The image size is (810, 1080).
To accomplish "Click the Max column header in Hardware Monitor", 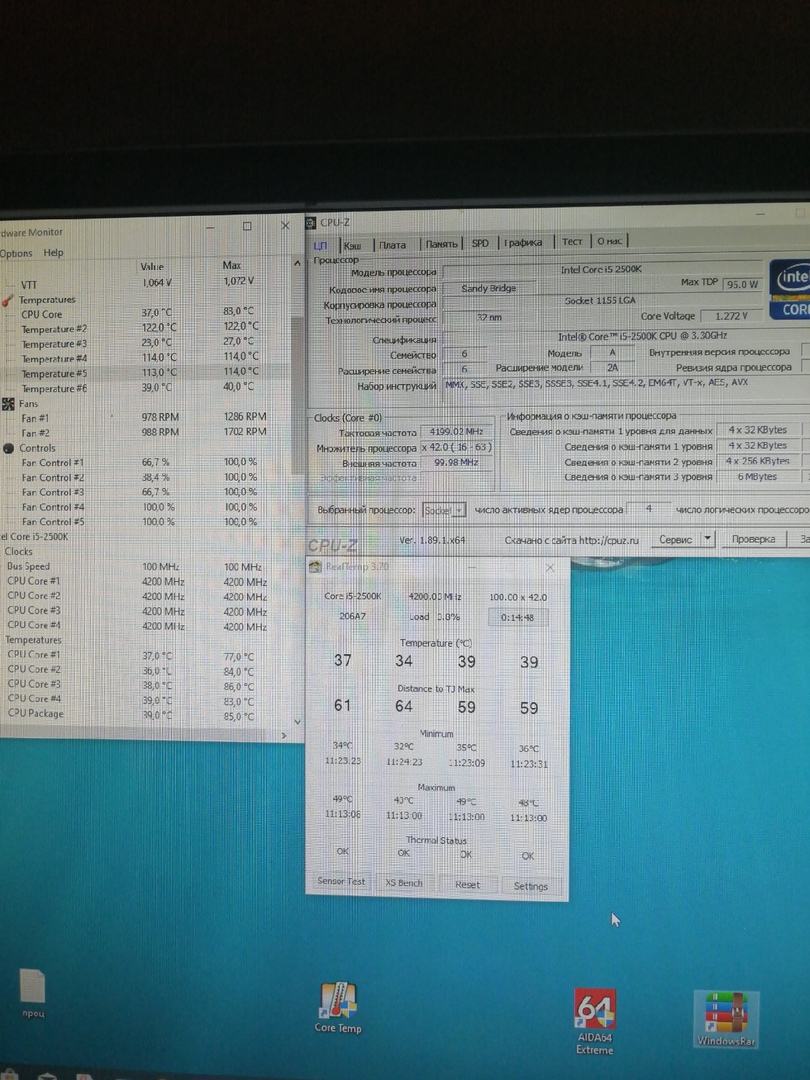I will click(232, 265).
